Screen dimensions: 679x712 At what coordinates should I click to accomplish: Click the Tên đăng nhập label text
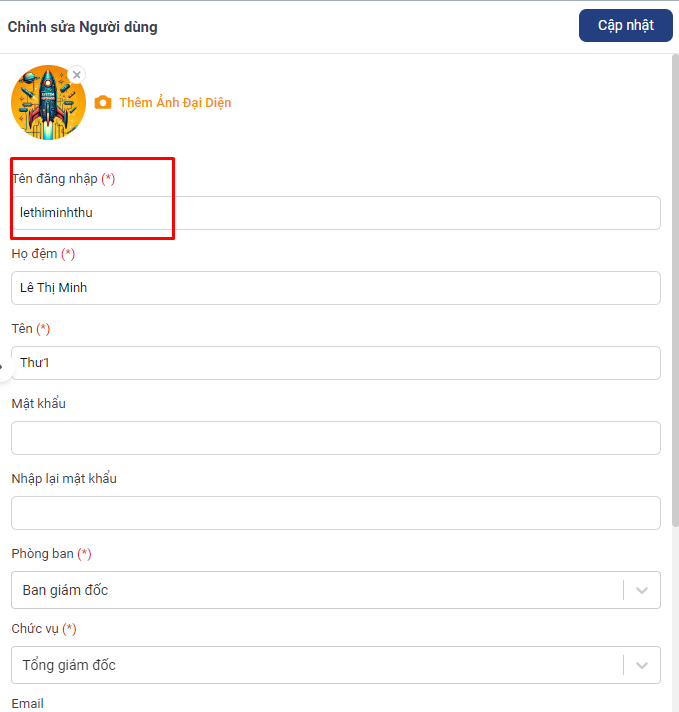(55, 179)
